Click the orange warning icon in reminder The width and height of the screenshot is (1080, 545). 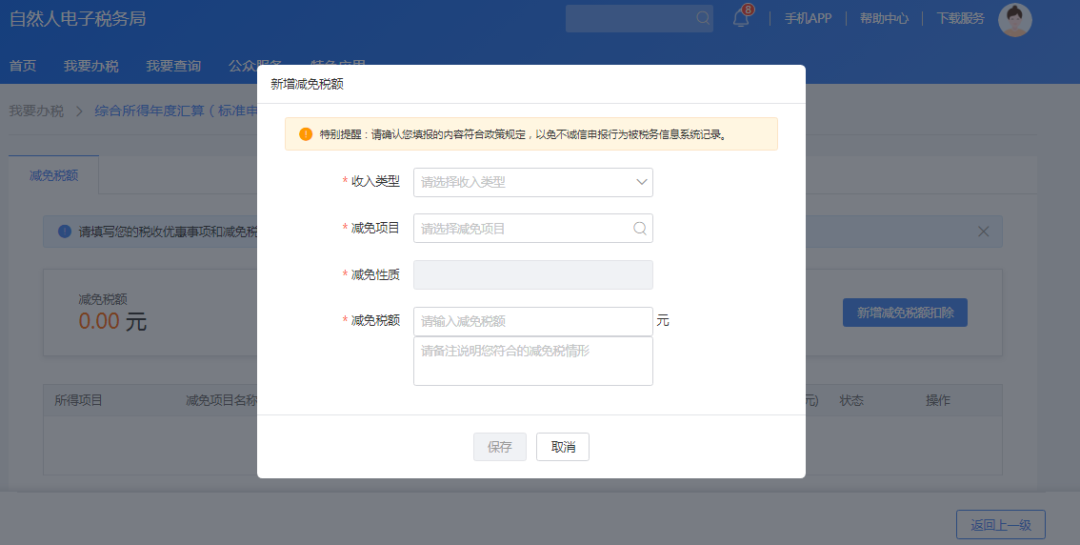coord(306,134)
